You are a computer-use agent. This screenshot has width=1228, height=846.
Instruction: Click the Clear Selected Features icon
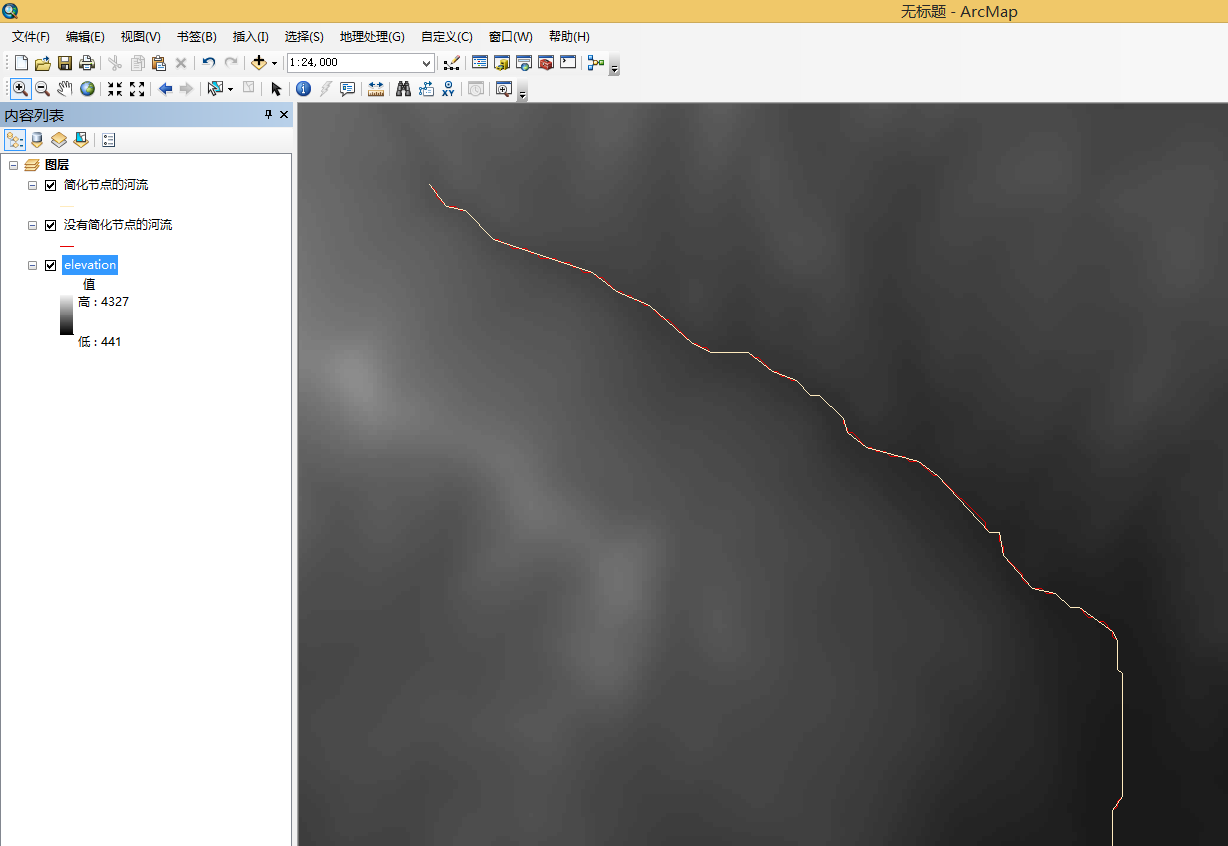pos(249,88)
